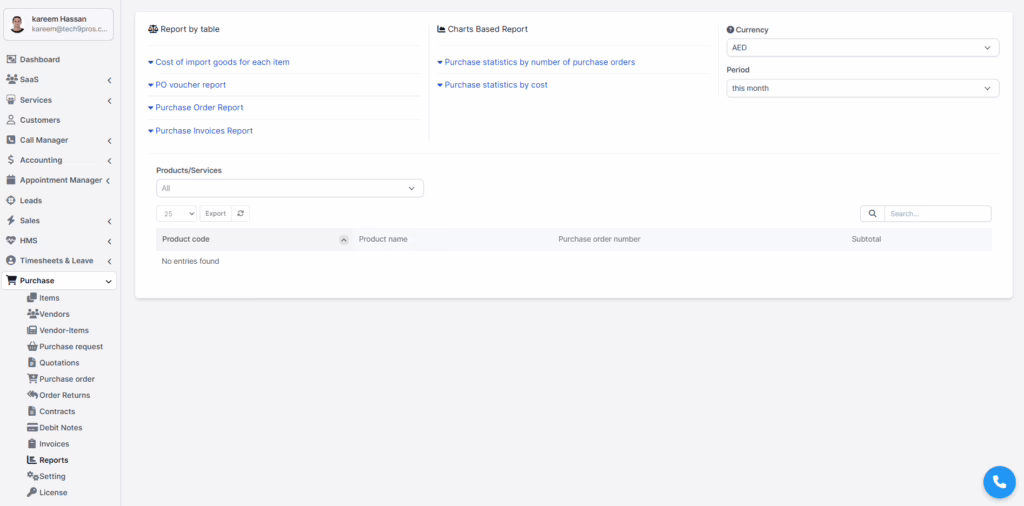The image size is (1024, 506).
Task: Click the table Search input field
Action: [x=938, y=213]
